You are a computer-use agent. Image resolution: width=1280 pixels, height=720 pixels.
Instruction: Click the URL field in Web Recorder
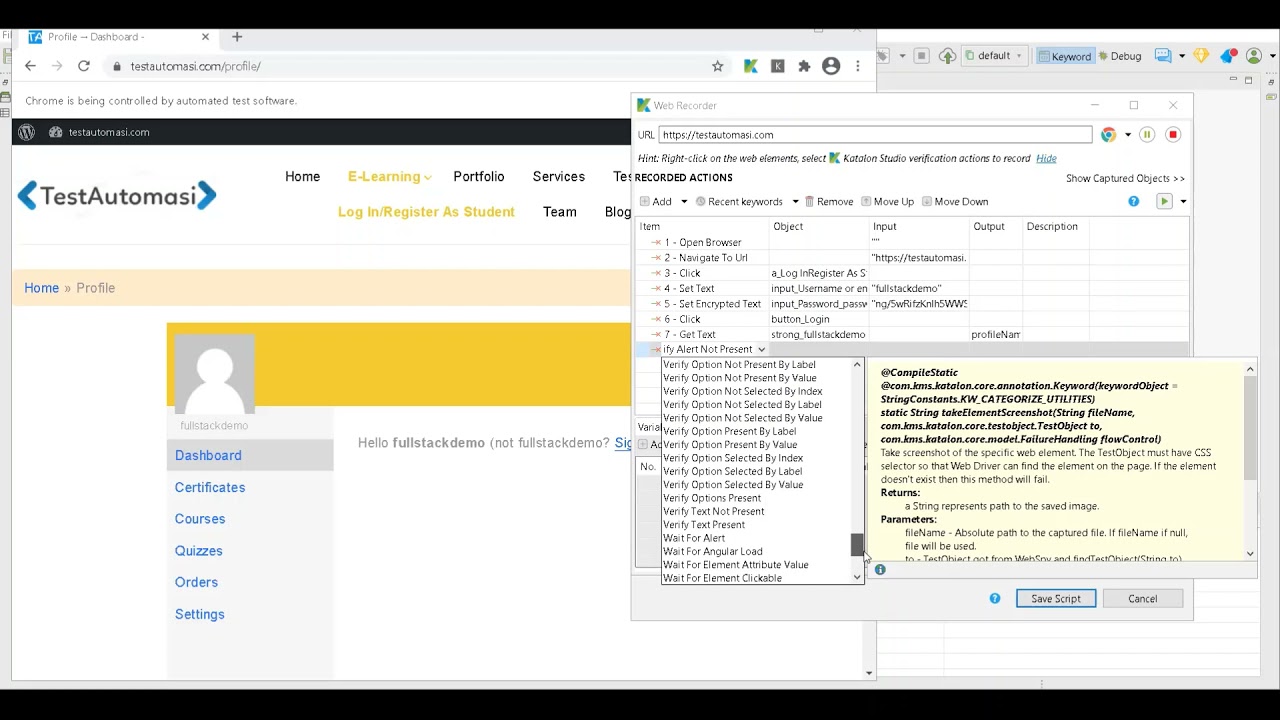click(x=875, y=135)
